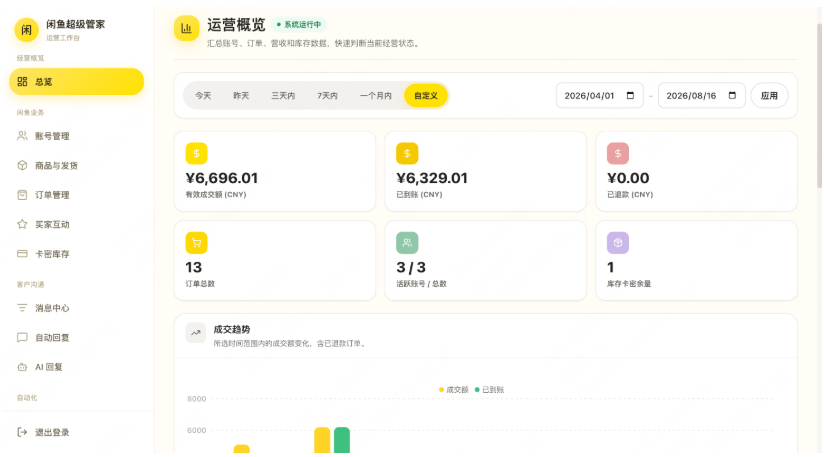
Task: Open 买家互动 page
Action: 76,224
